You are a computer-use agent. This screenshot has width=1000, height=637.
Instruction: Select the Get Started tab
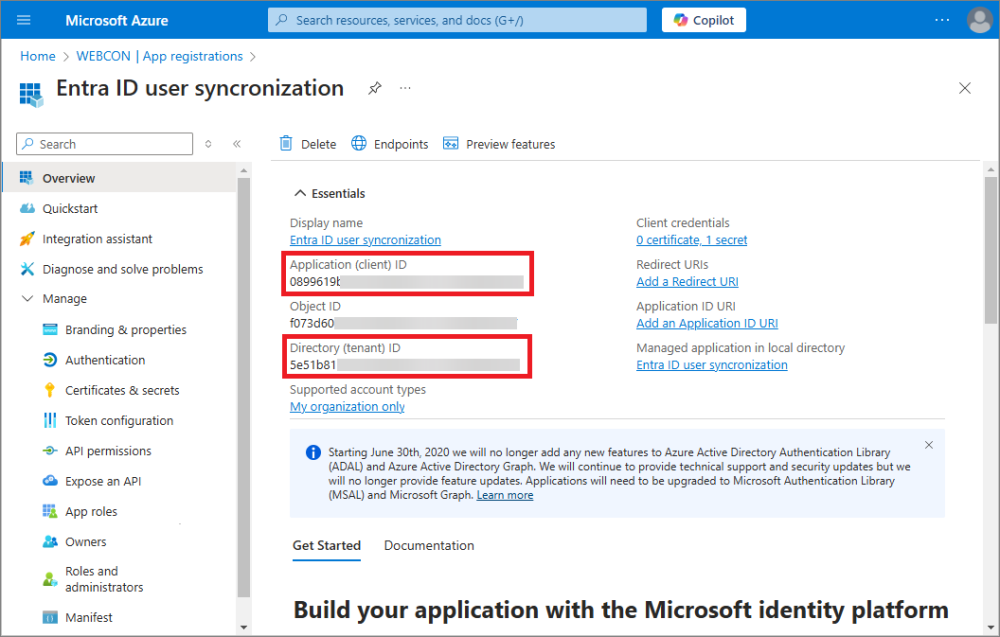click(x=326, y=545)
